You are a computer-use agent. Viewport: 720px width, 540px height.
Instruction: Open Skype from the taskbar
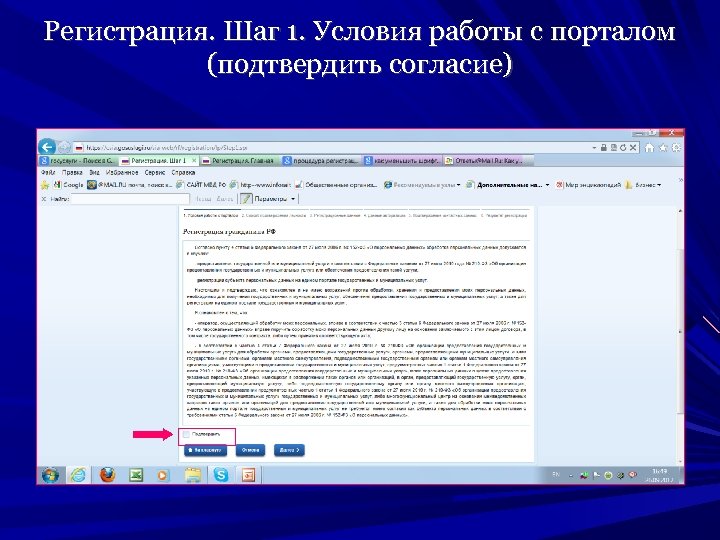[221, 475]
